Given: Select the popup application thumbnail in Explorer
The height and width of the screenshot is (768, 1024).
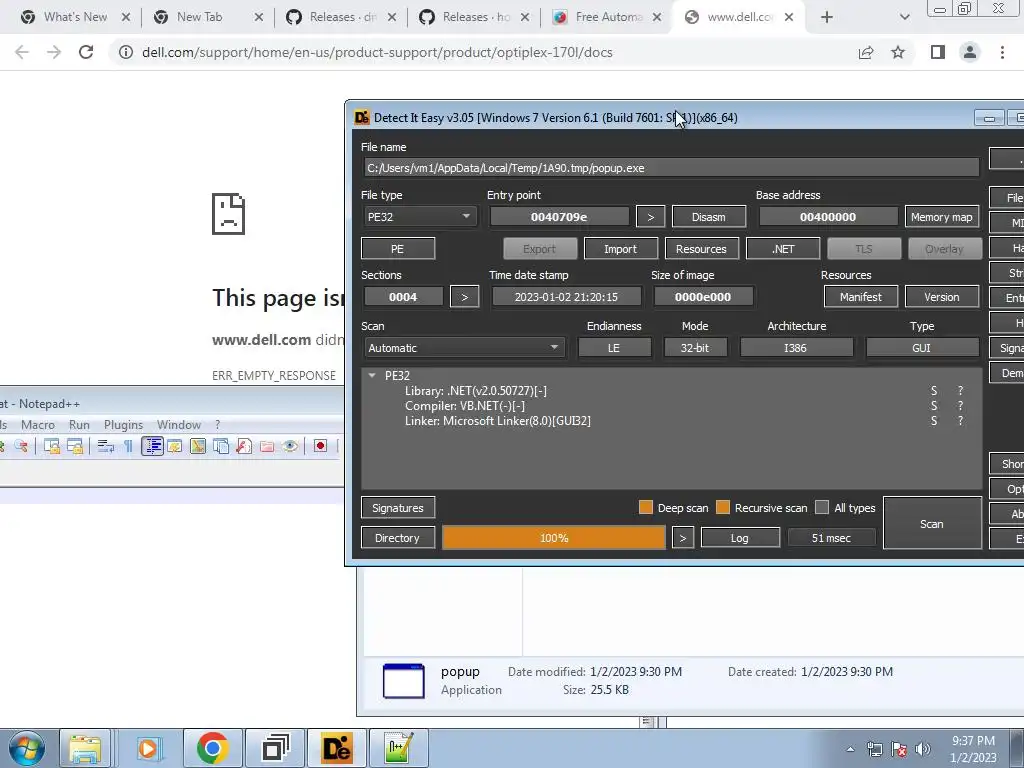Looking at the screenshot, I should (x=404, y=681).
